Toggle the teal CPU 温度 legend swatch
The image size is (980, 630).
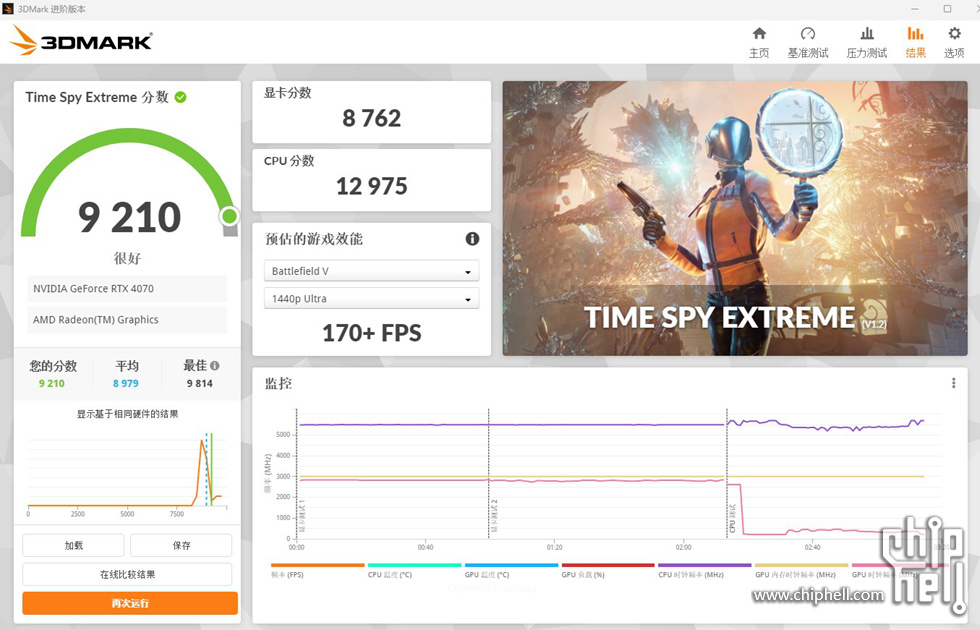click(x=414, y=565)
